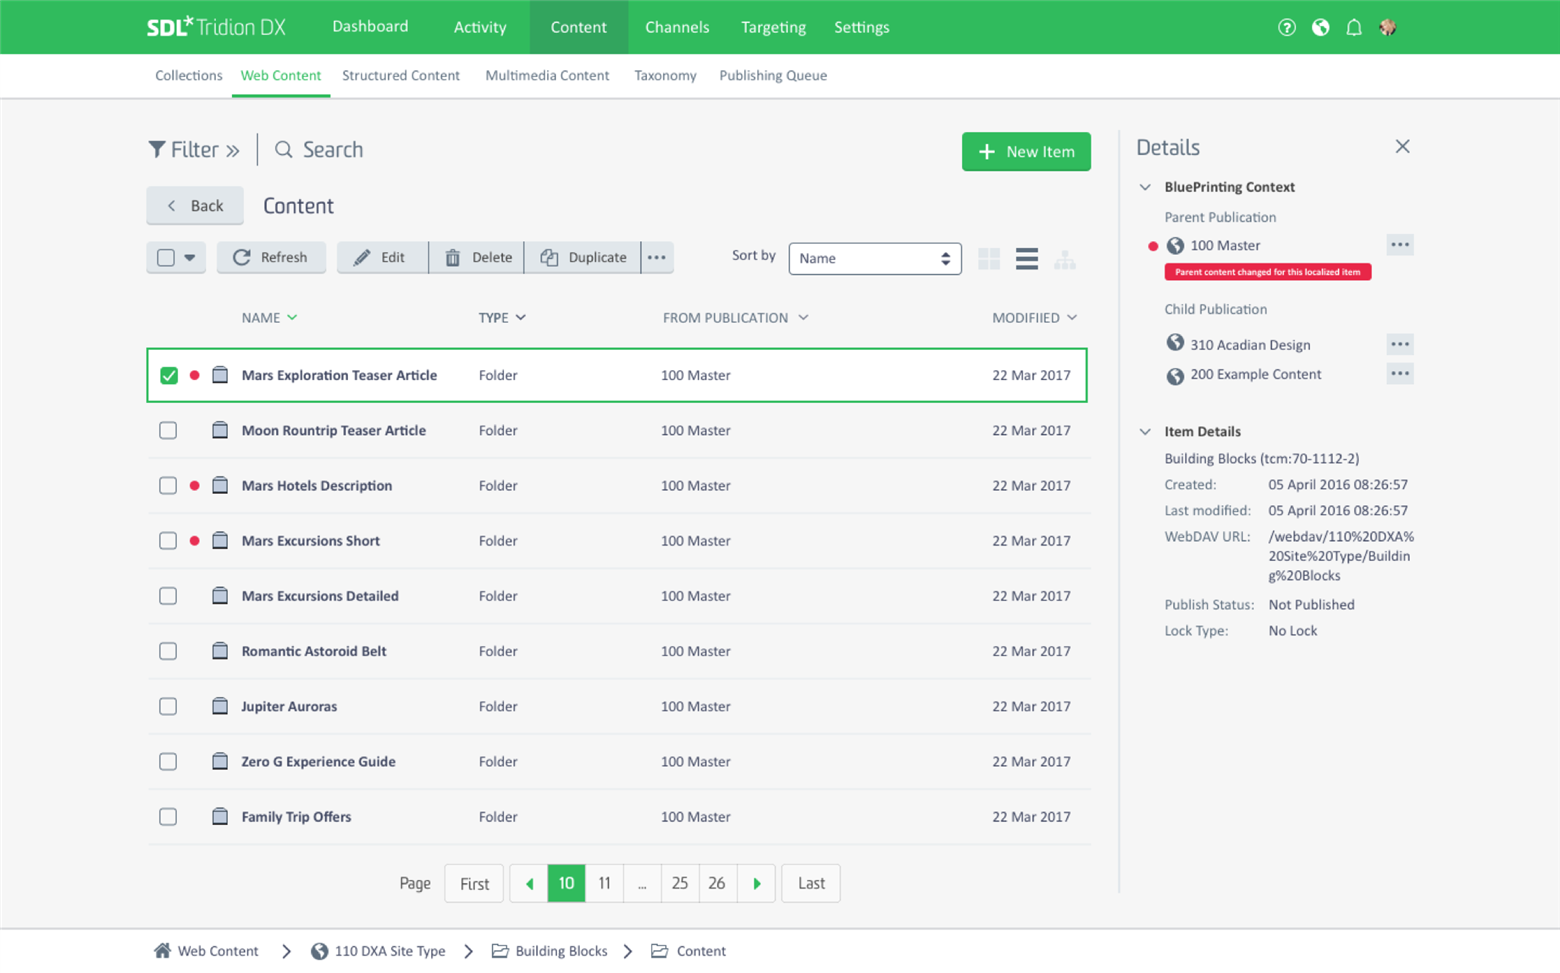Open the notifications bell icon
1560x973 pixels.
[x=1354, y=27]
